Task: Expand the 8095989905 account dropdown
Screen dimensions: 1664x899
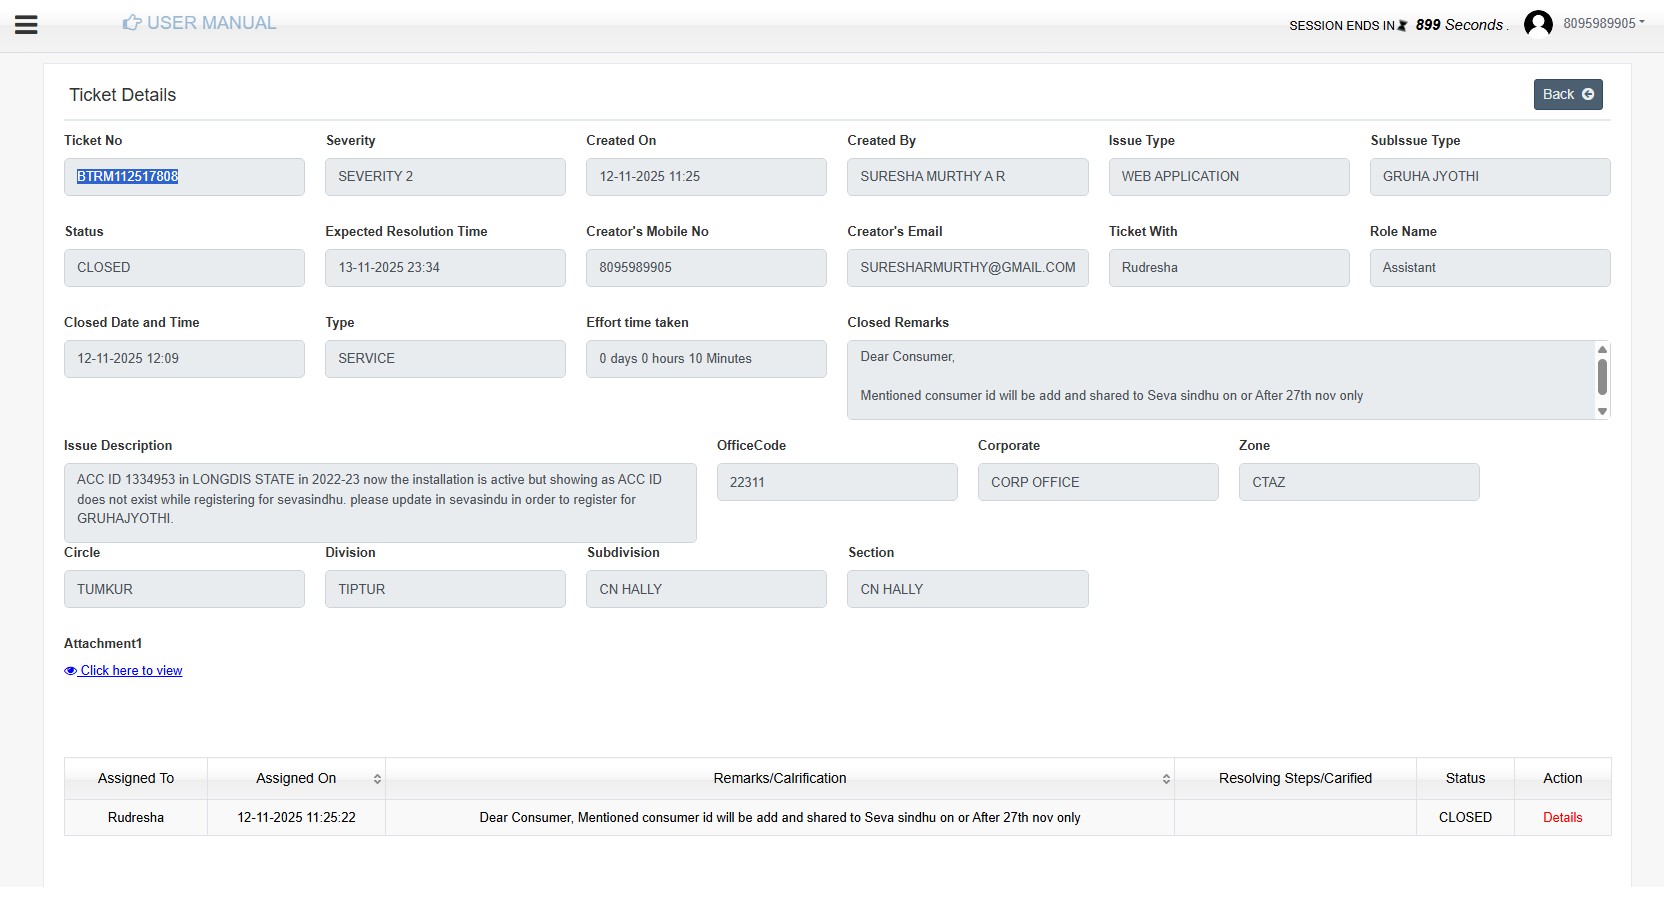Action: coord(1603,23)
